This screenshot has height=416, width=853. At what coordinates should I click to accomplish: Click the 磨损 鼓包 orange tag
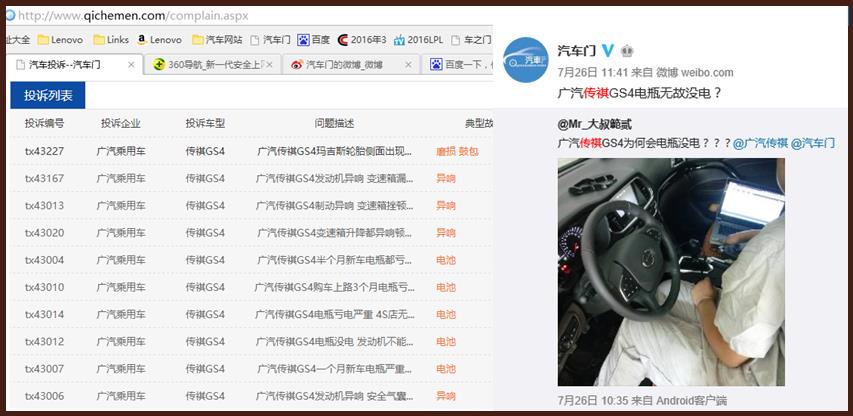[x=457, y=151]
